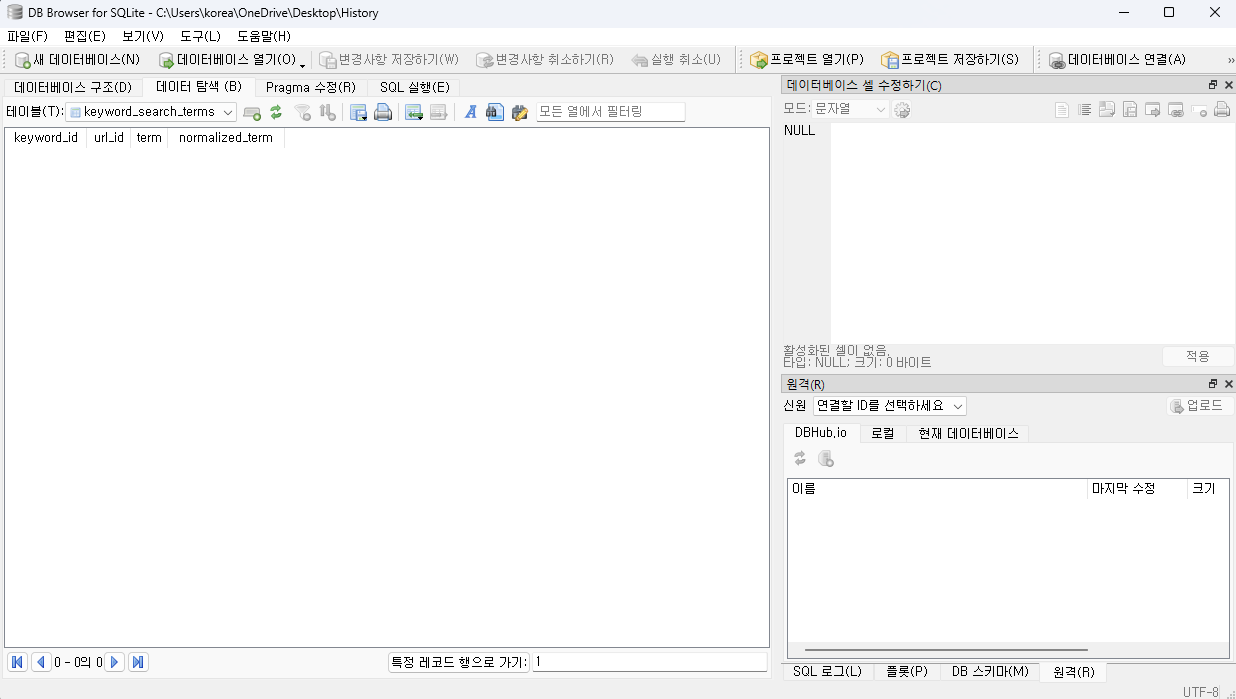This screenshot has width=1236, height=699.
Task: Click 새 데이터베이스 button
Action: 78,59
